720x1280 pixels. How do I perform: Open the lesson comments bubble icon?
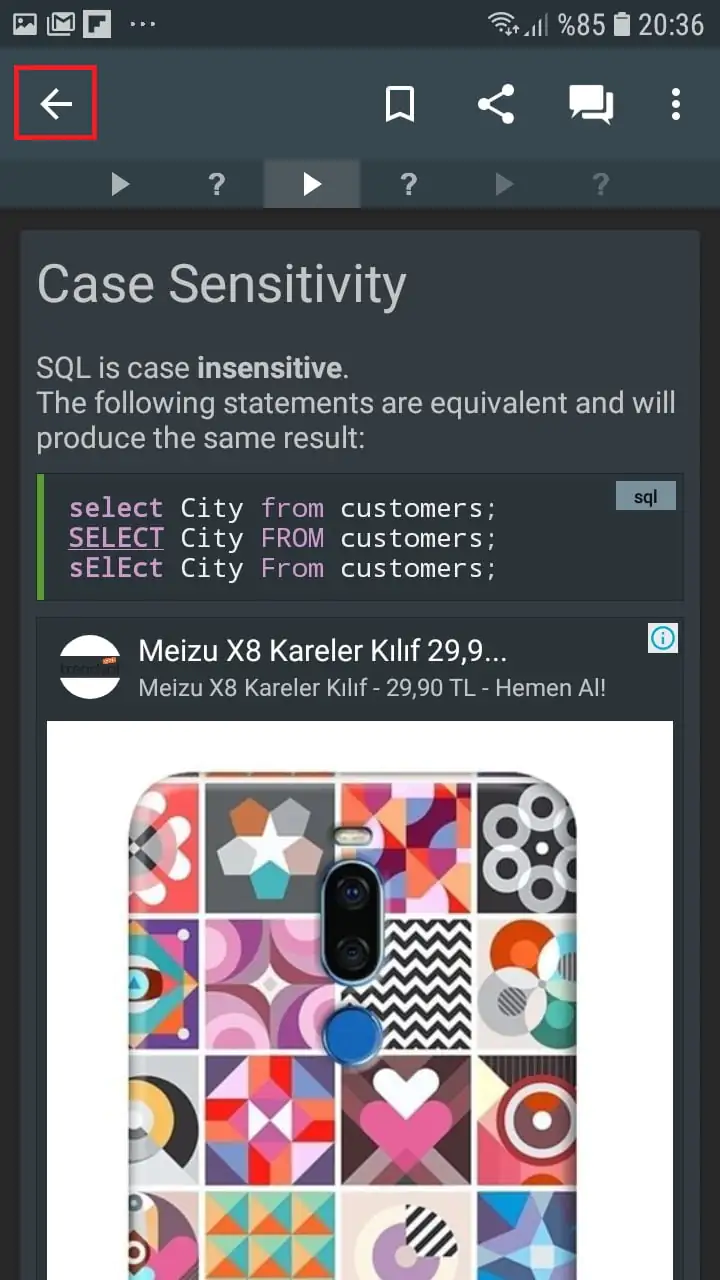tap(591, 104)
